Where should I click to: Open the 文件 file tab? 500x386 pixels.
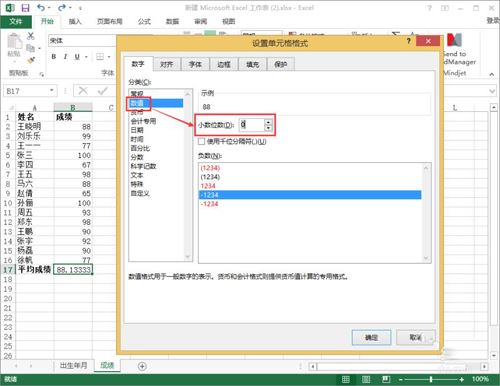click(x=16, y=22)
